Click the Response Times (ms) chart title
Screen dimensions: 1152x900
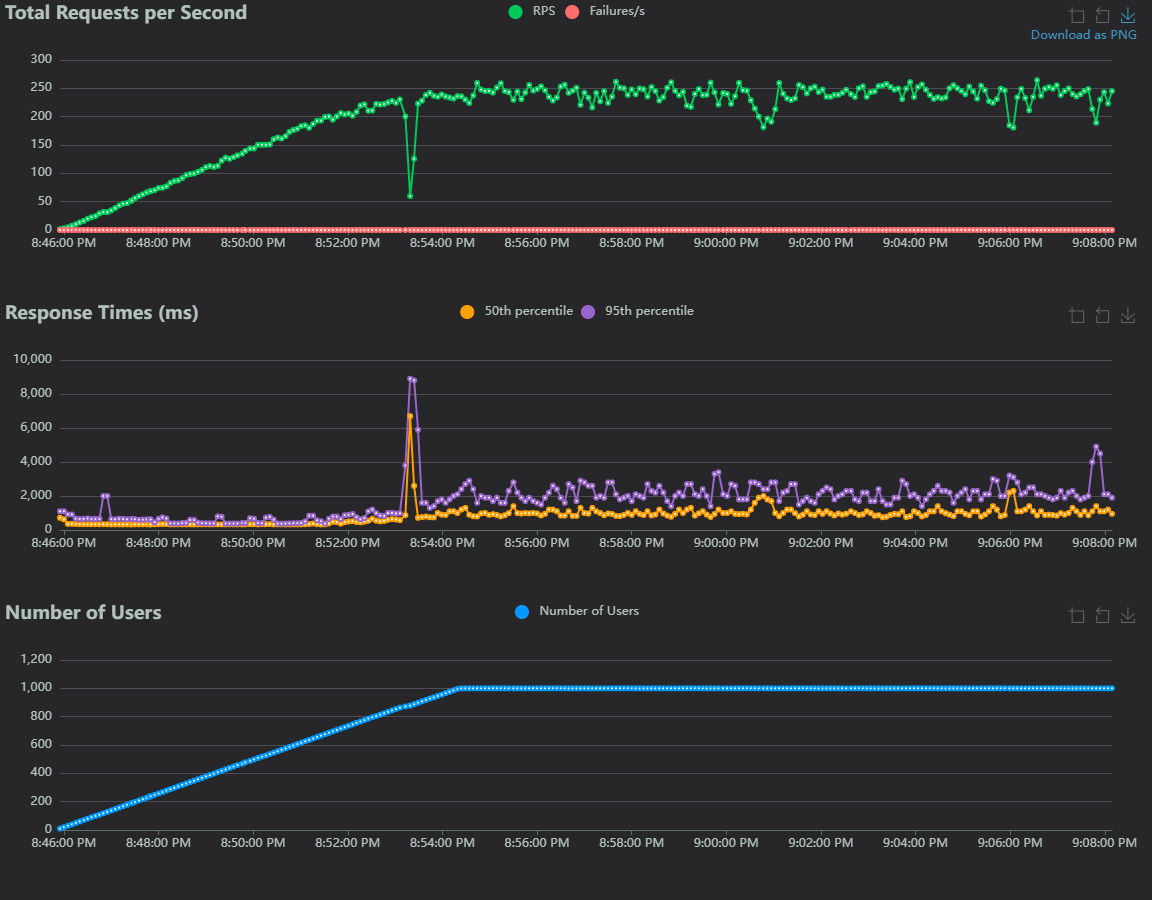click(x=101, y=313)
